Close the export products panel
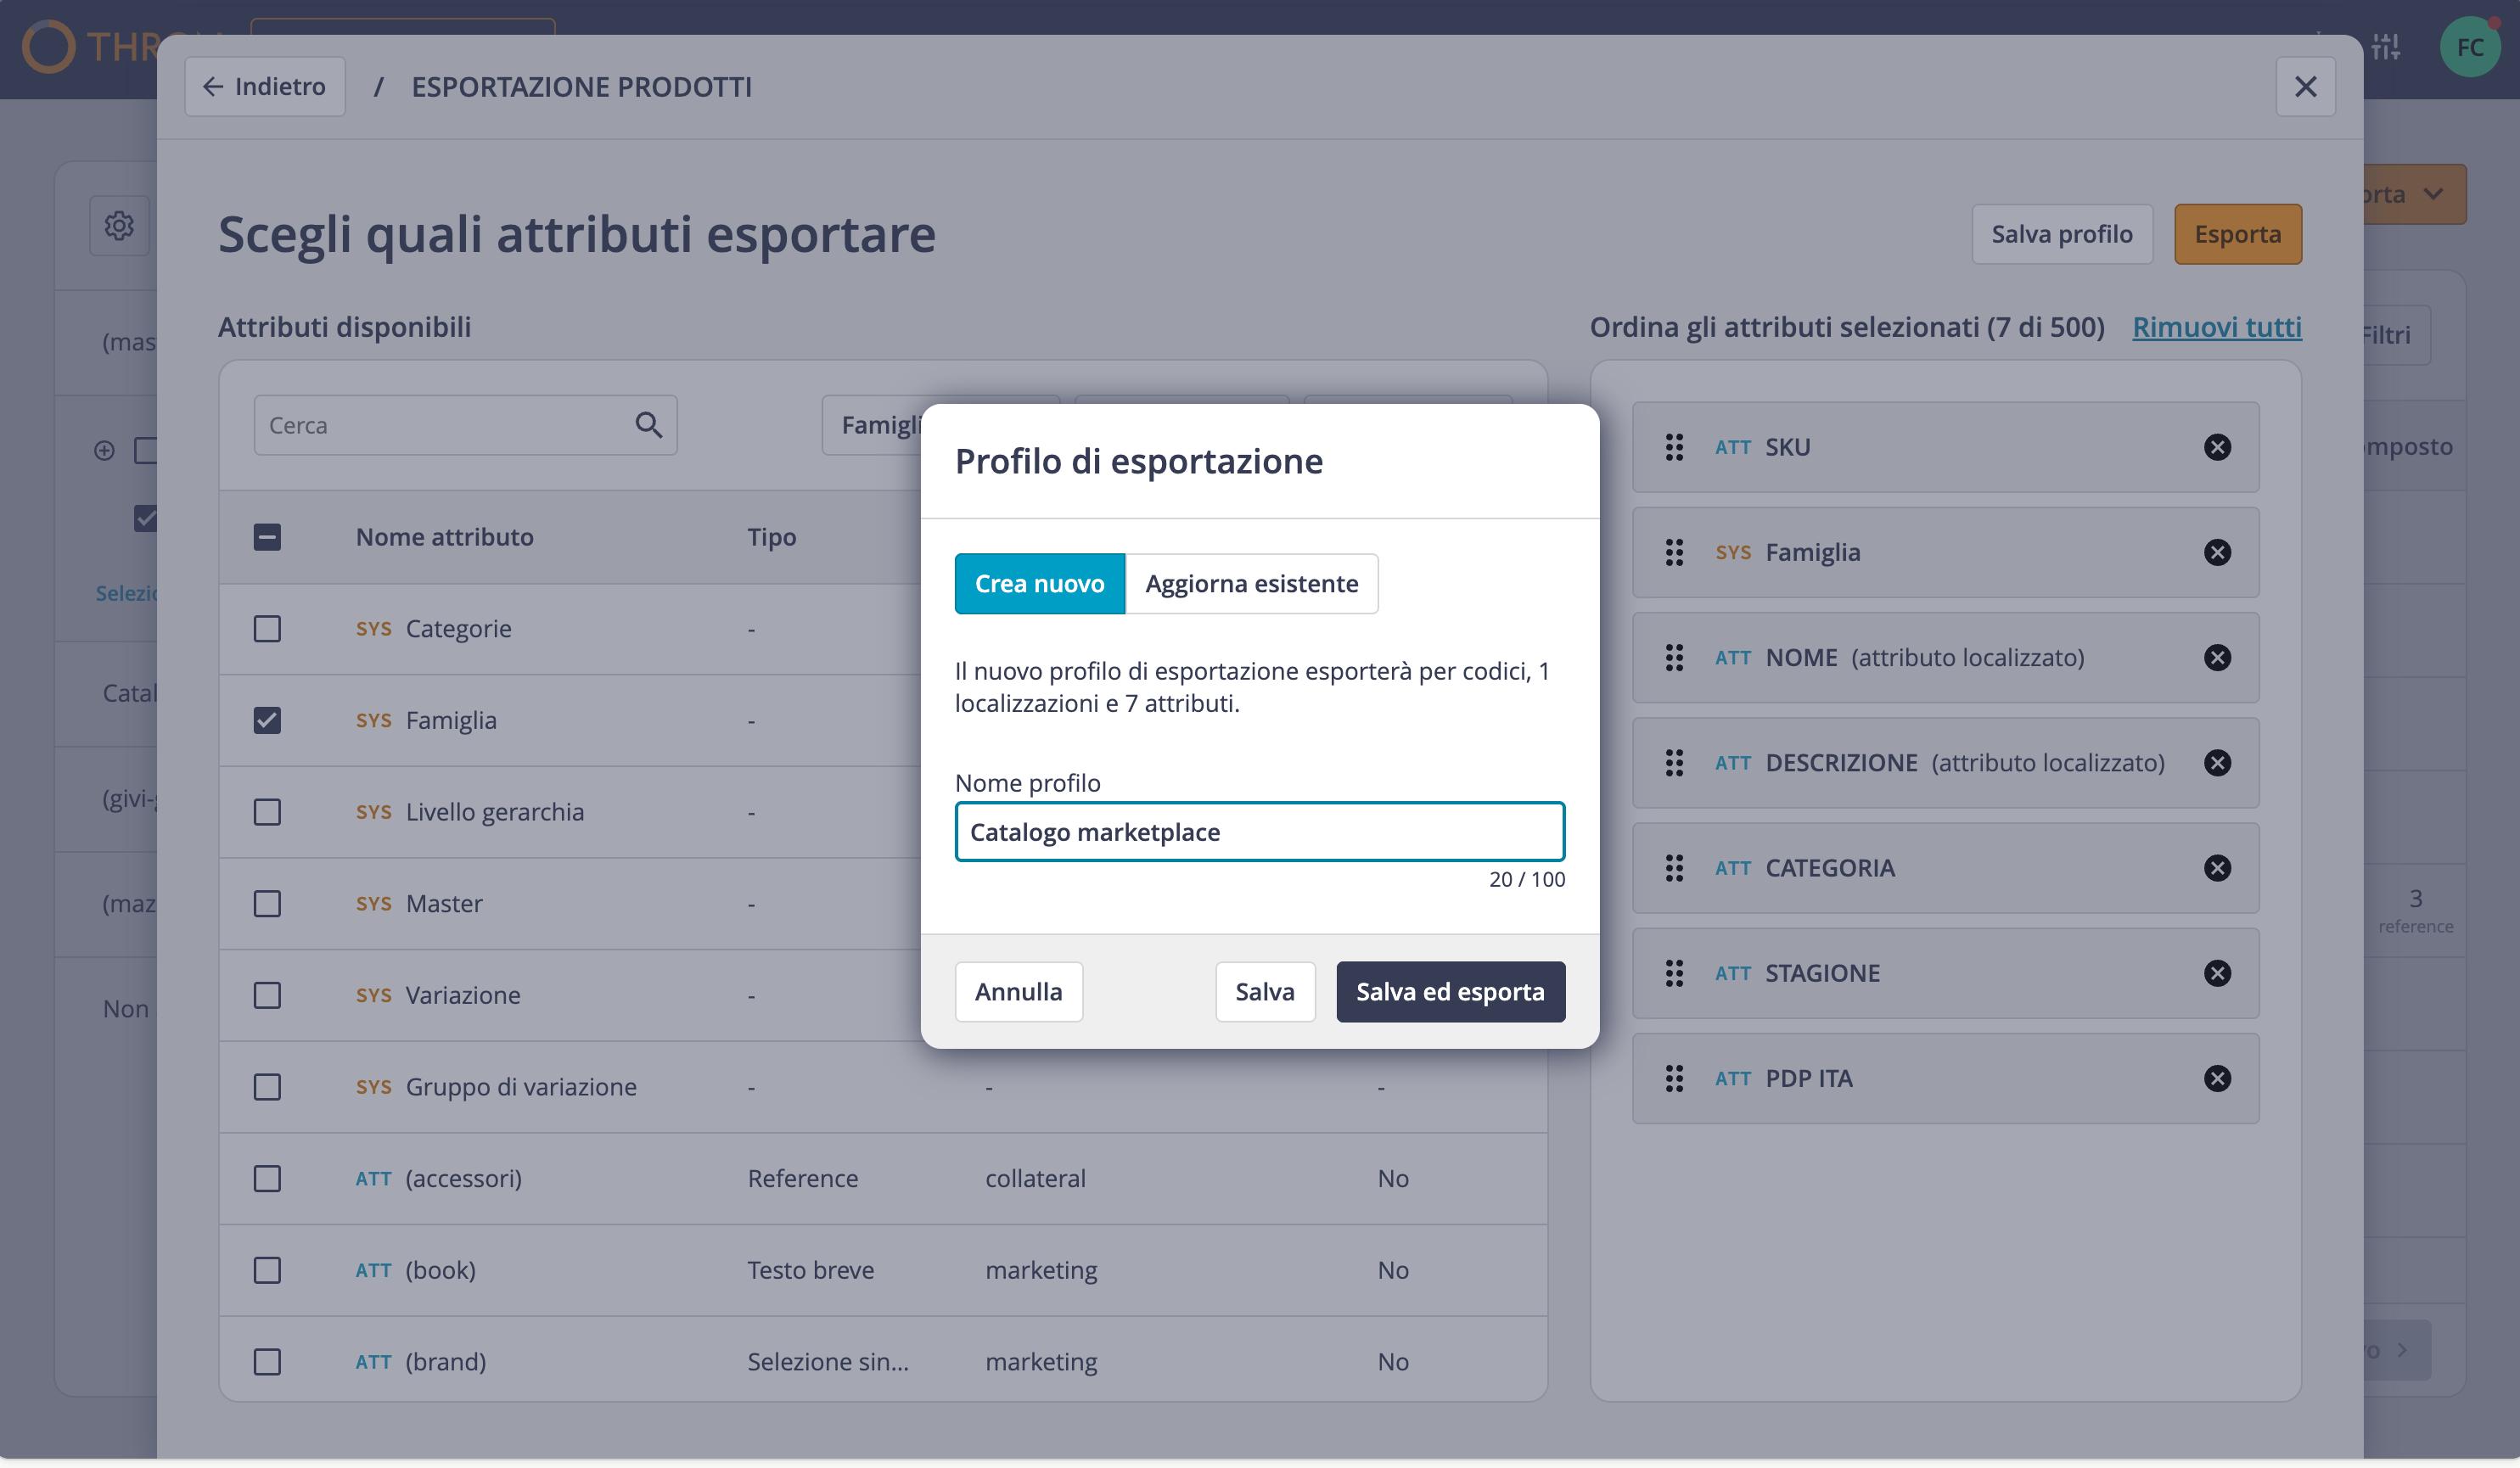The image size is (2520, 1468). (x=2305, y=87)
